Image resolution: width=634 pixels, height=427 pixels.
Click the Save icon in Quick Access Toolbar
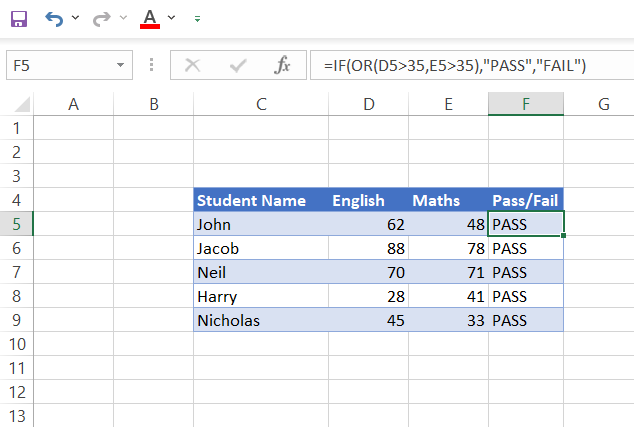click(18, 18)
